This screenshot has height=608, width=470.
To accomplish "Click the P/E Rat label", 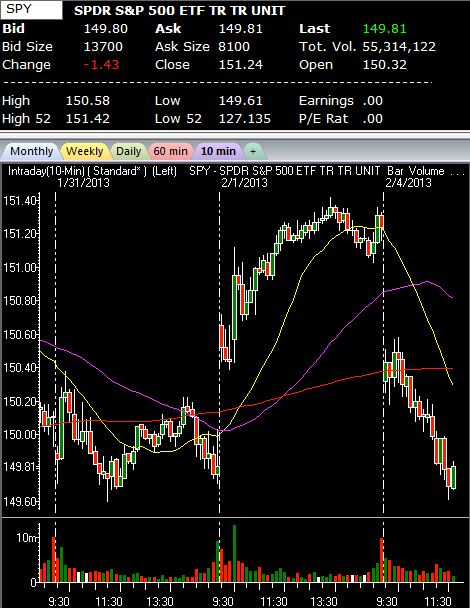I will pyautogui.click(x=323, y=119).
